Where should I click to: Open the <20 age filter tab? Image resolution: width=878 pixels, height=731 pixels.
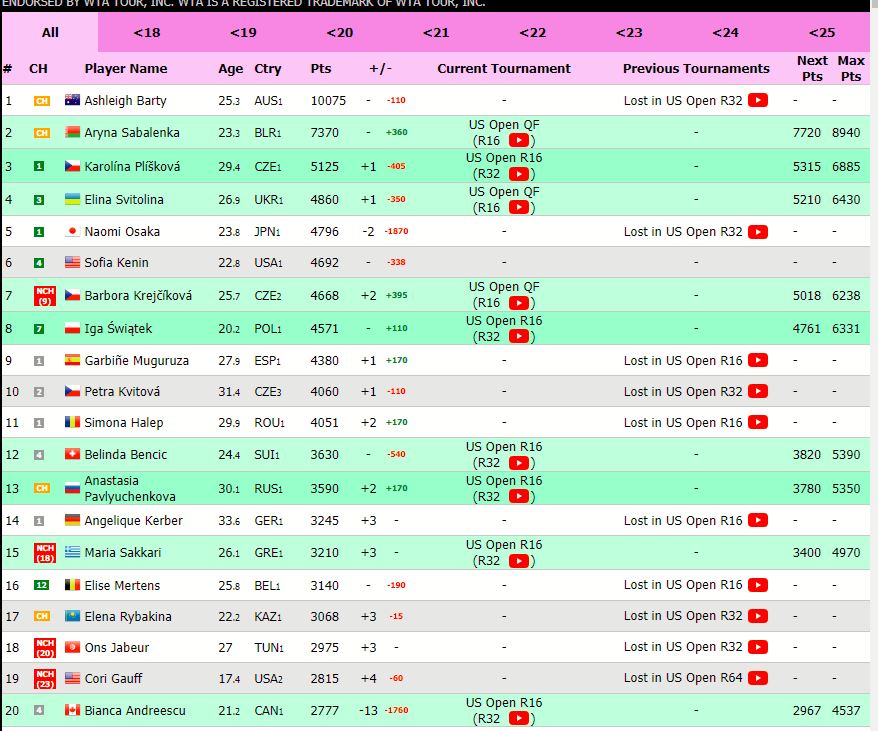pyautogui.click(x=340, y=32)
